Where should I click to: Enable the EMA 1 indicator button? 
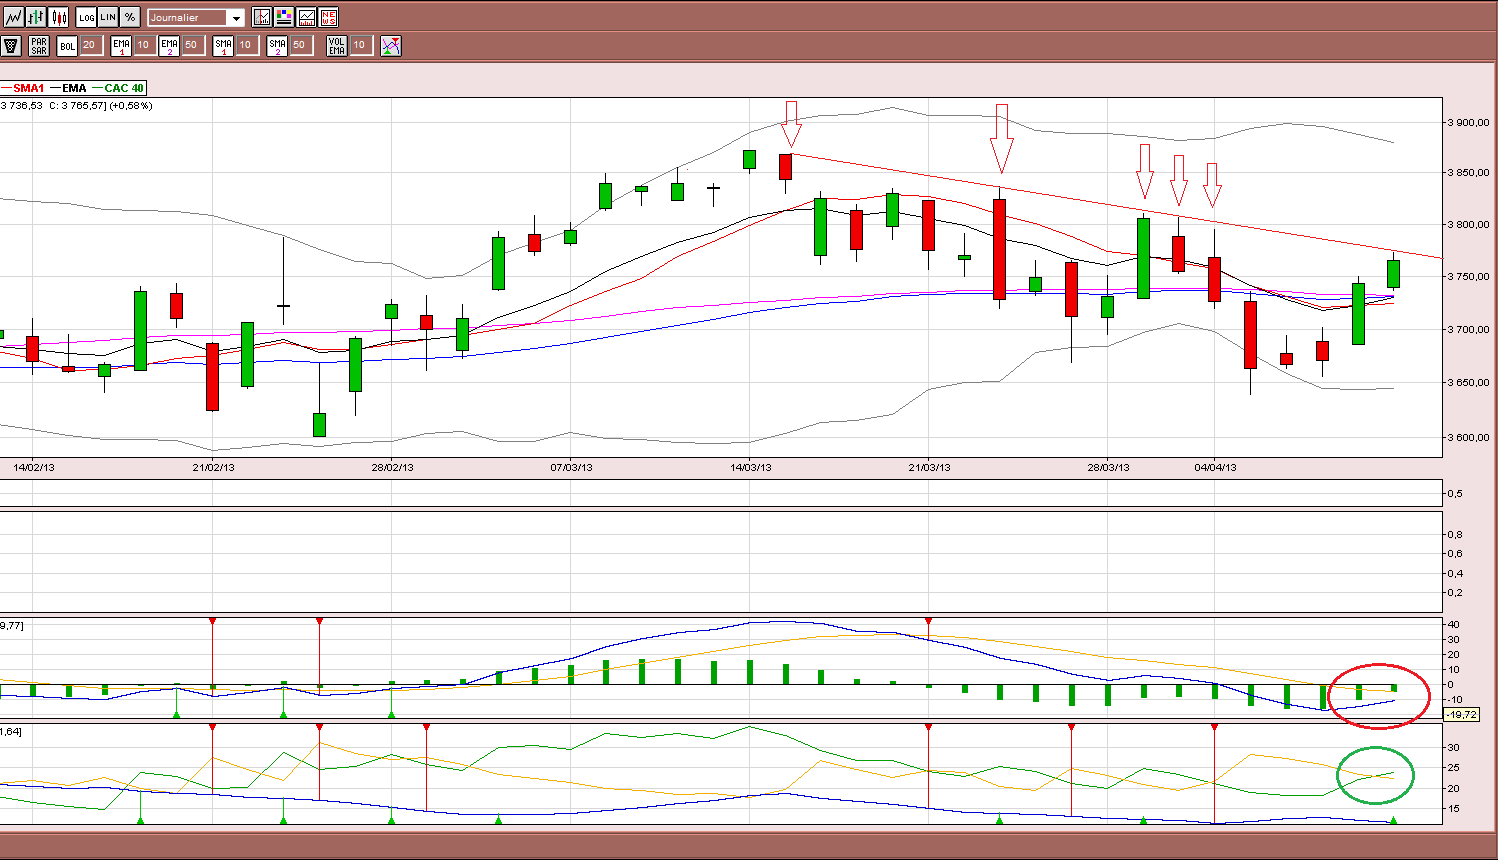point(121,46)
